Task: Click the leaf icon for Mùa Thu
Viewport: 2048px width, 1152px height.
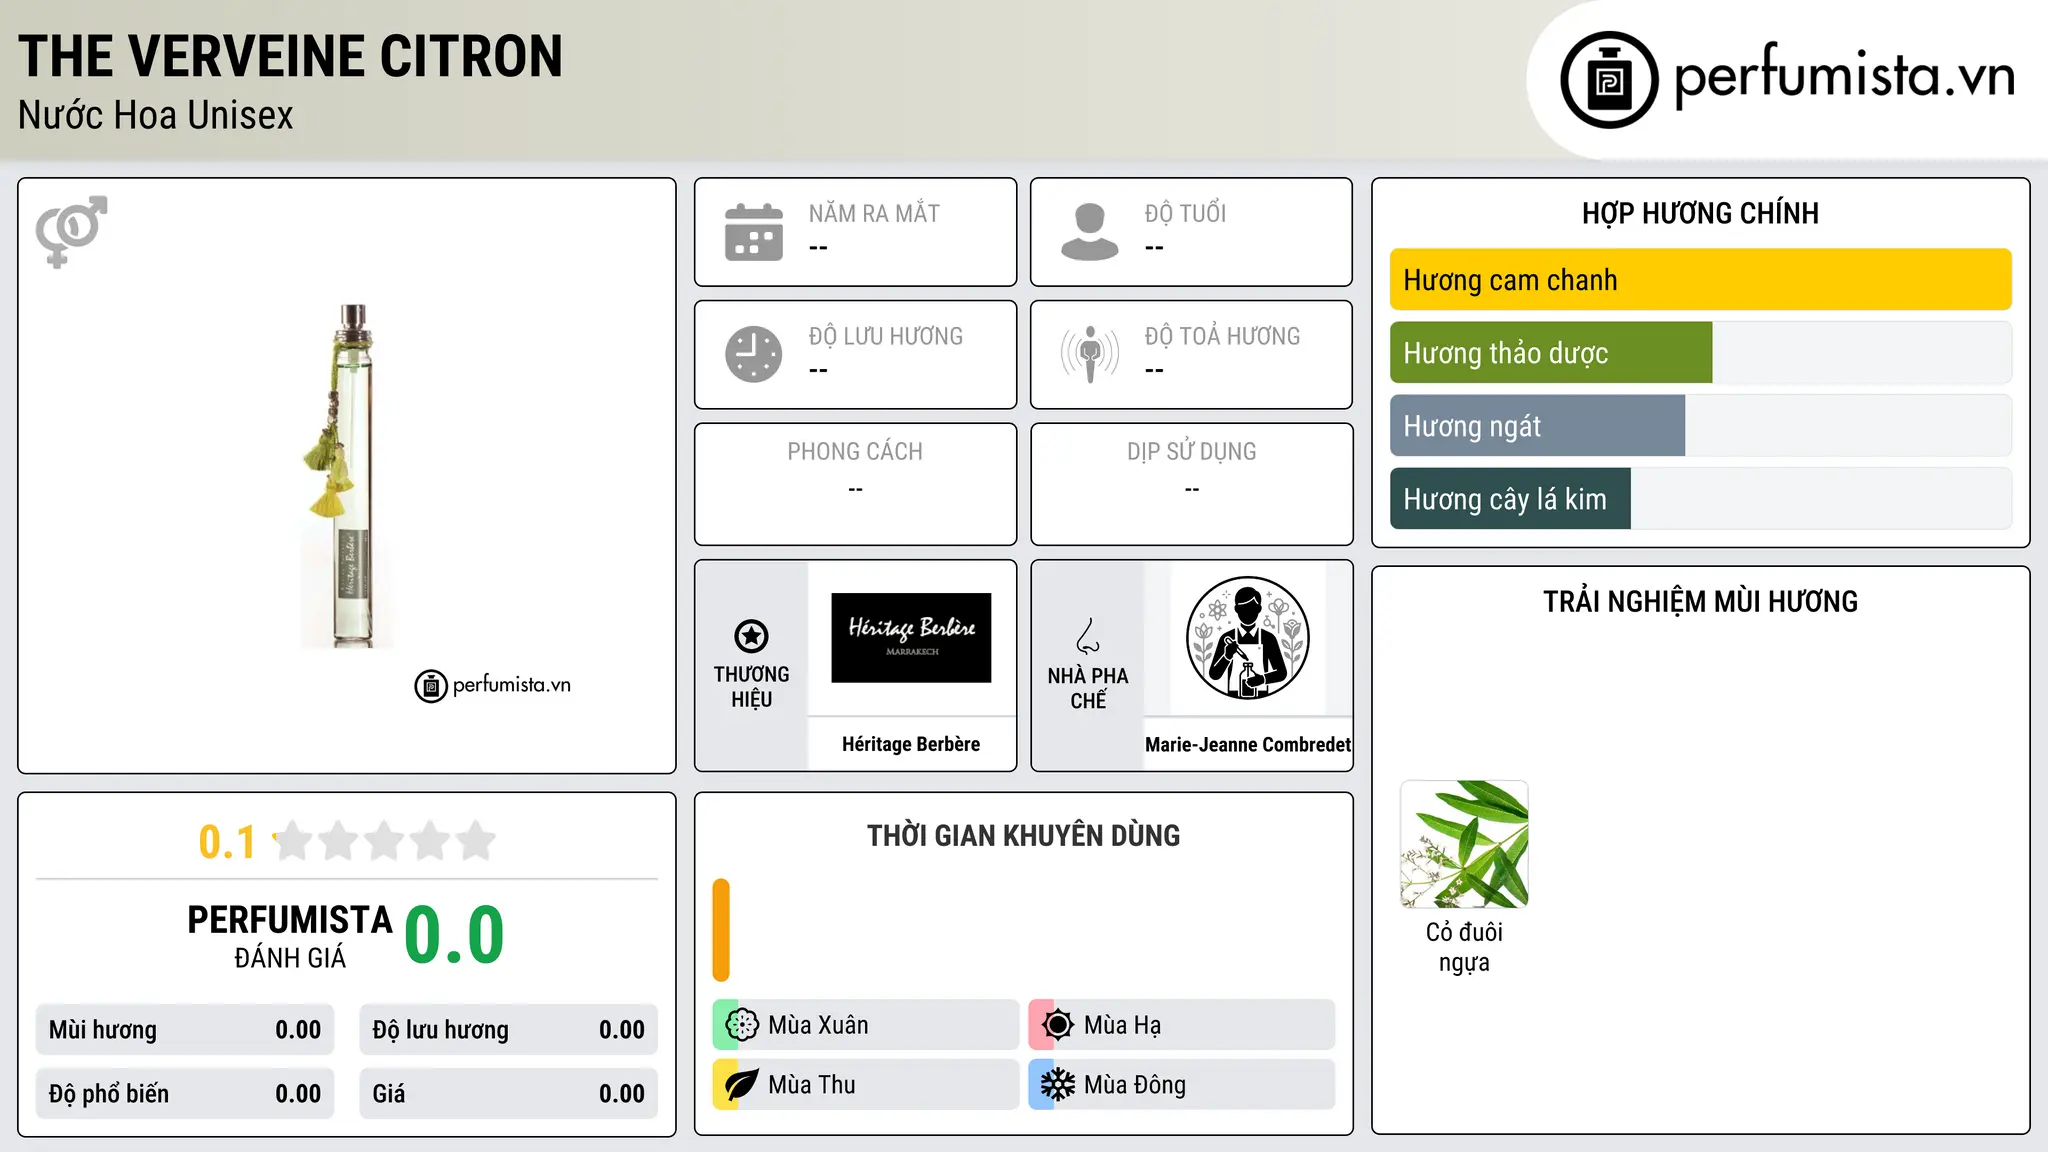Action: pyautogui.click(x=742, y=1085)
